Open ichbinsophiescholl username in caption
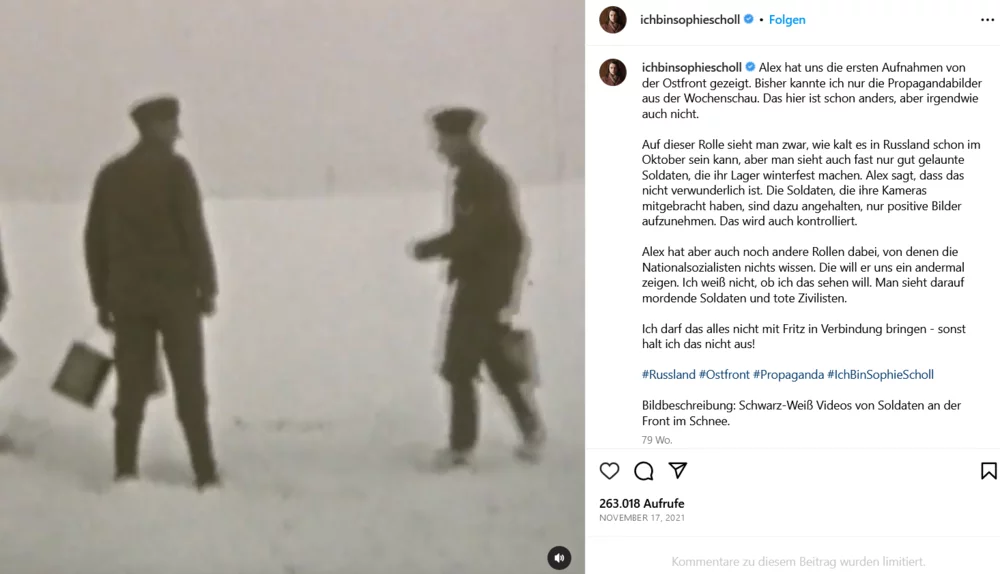1000x574 pixels. [691, 67]
